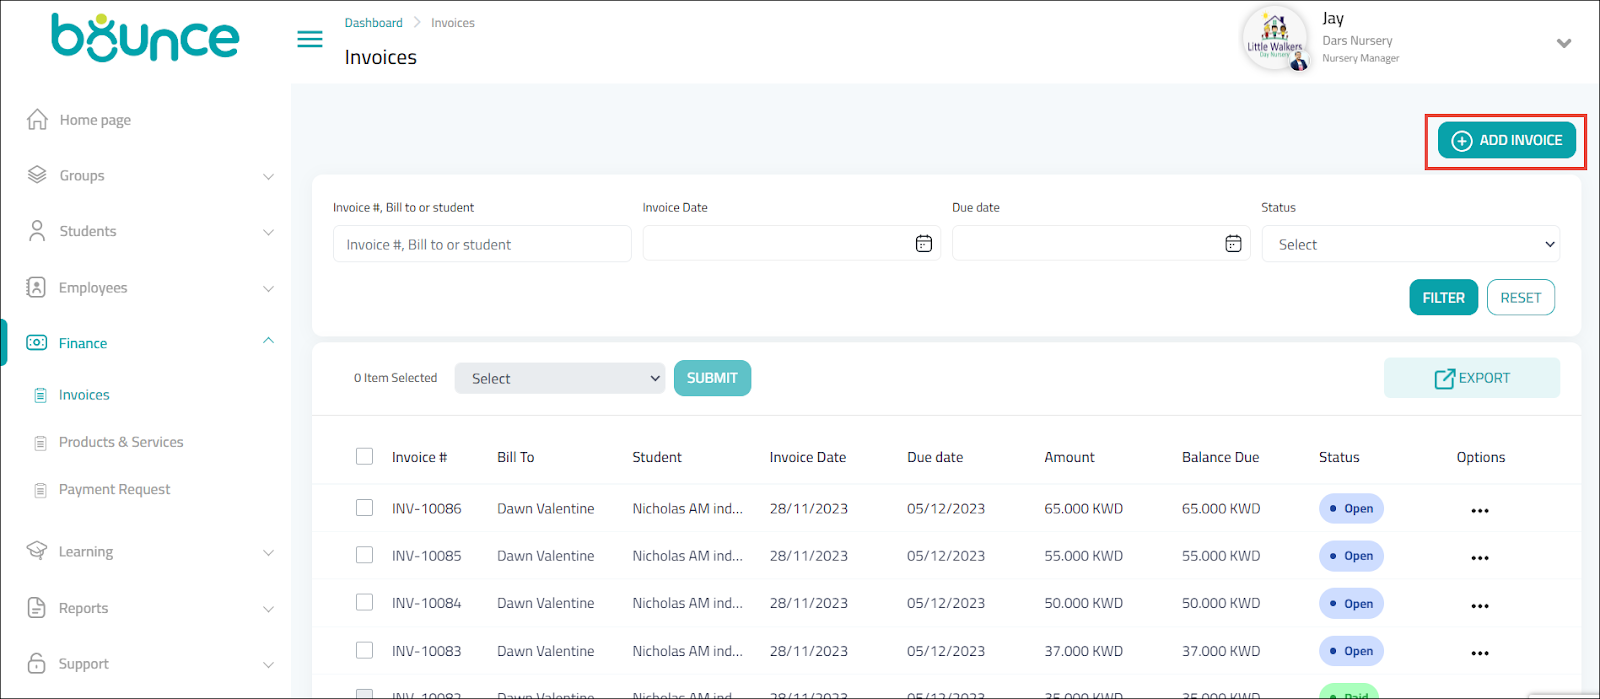The image size is (1600, 699).
Task: Check the box for INV-10086
Action: click(364, 507)
